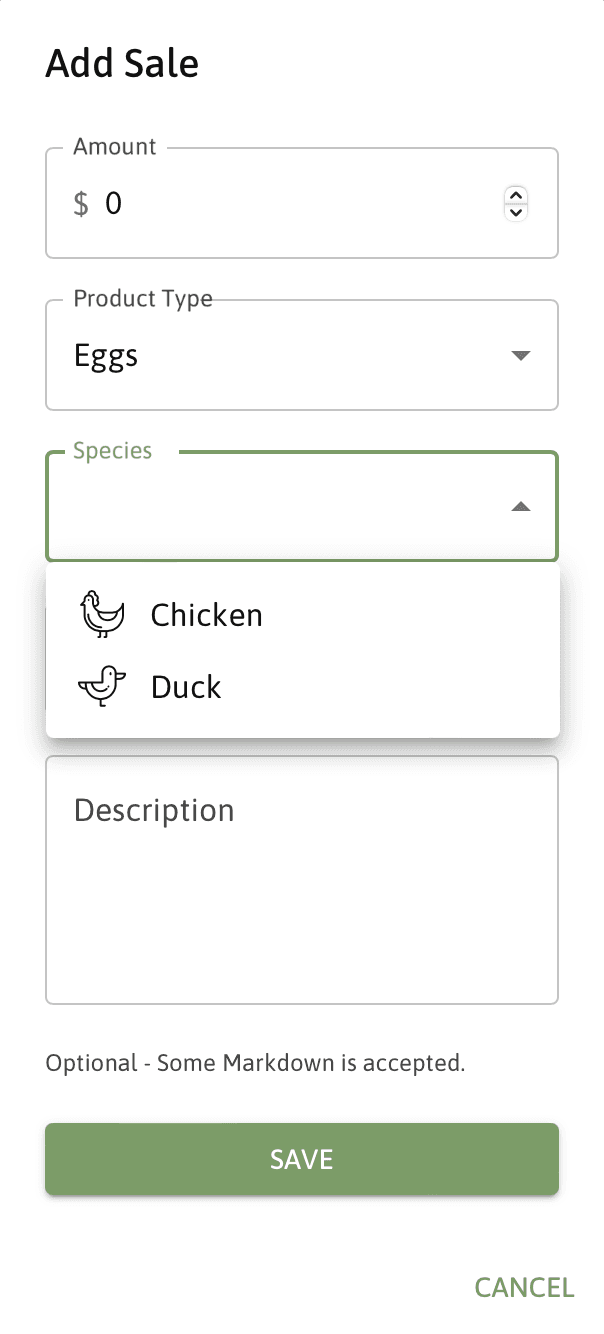Click the Add Sale heading
Viewport: 604px width, 1334px height.
click(122, 63)
